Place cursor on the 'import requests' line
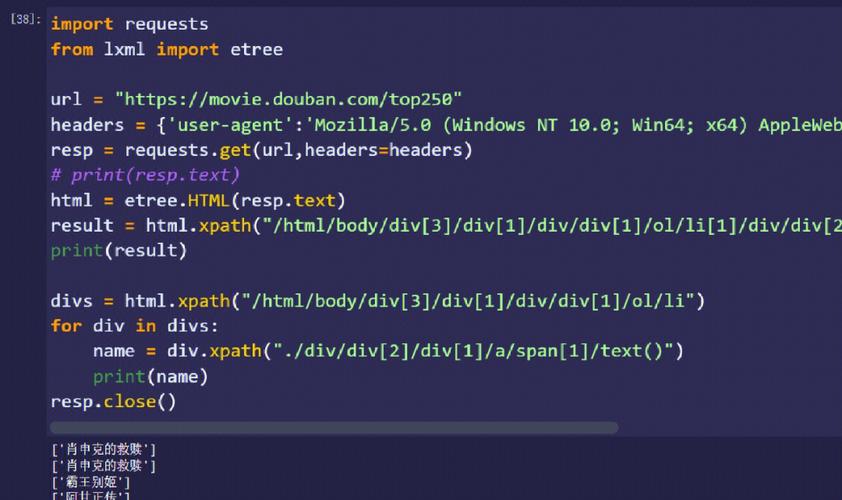Screen dimensions: 842x500 [x=129, y=23]
